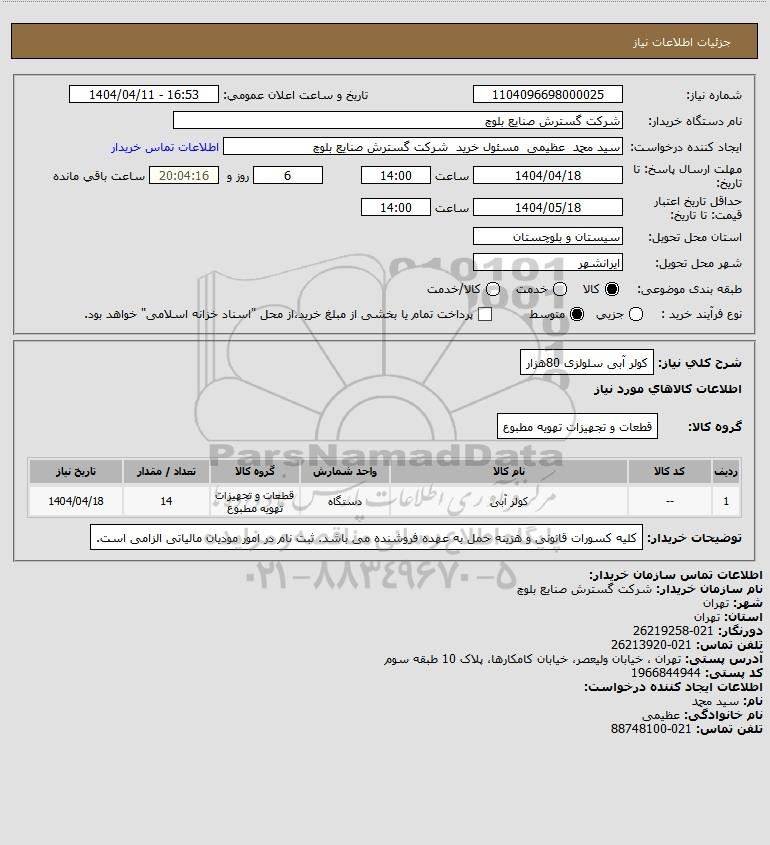Image resolution: width=770 pixels, height=845 pixels.
Task: Click the creator phone number 88748100-021
Action: [651, 729]
